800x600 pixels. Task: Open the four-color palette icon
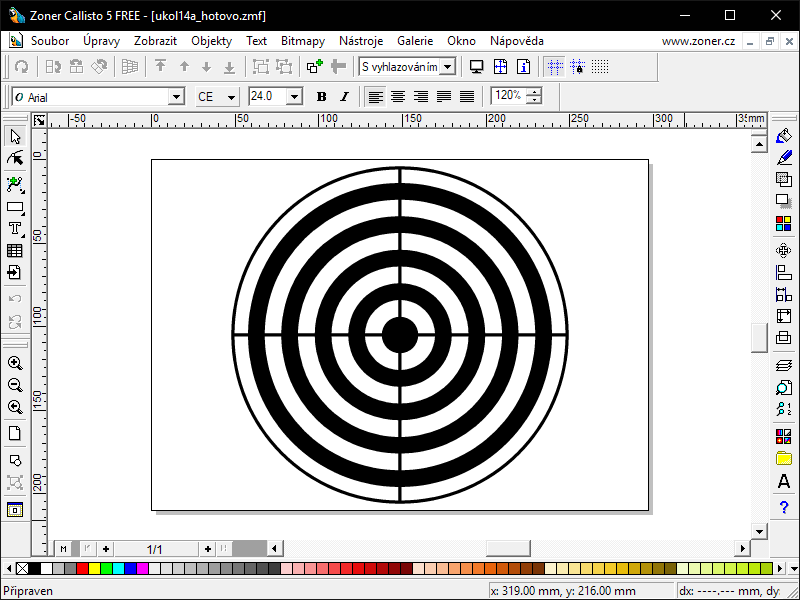point(784,223)
